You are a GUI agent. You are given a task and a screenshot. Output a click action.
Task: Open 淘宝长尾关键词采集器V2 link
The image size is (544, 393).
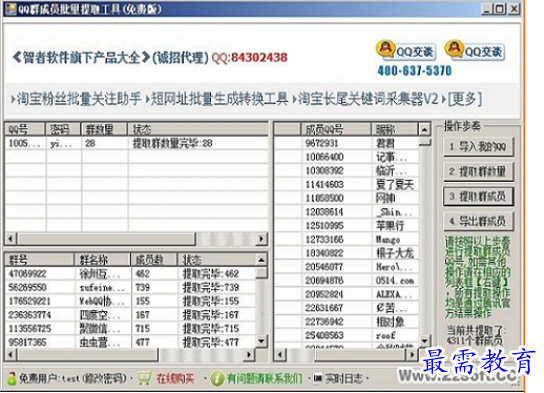pos(368,99)
